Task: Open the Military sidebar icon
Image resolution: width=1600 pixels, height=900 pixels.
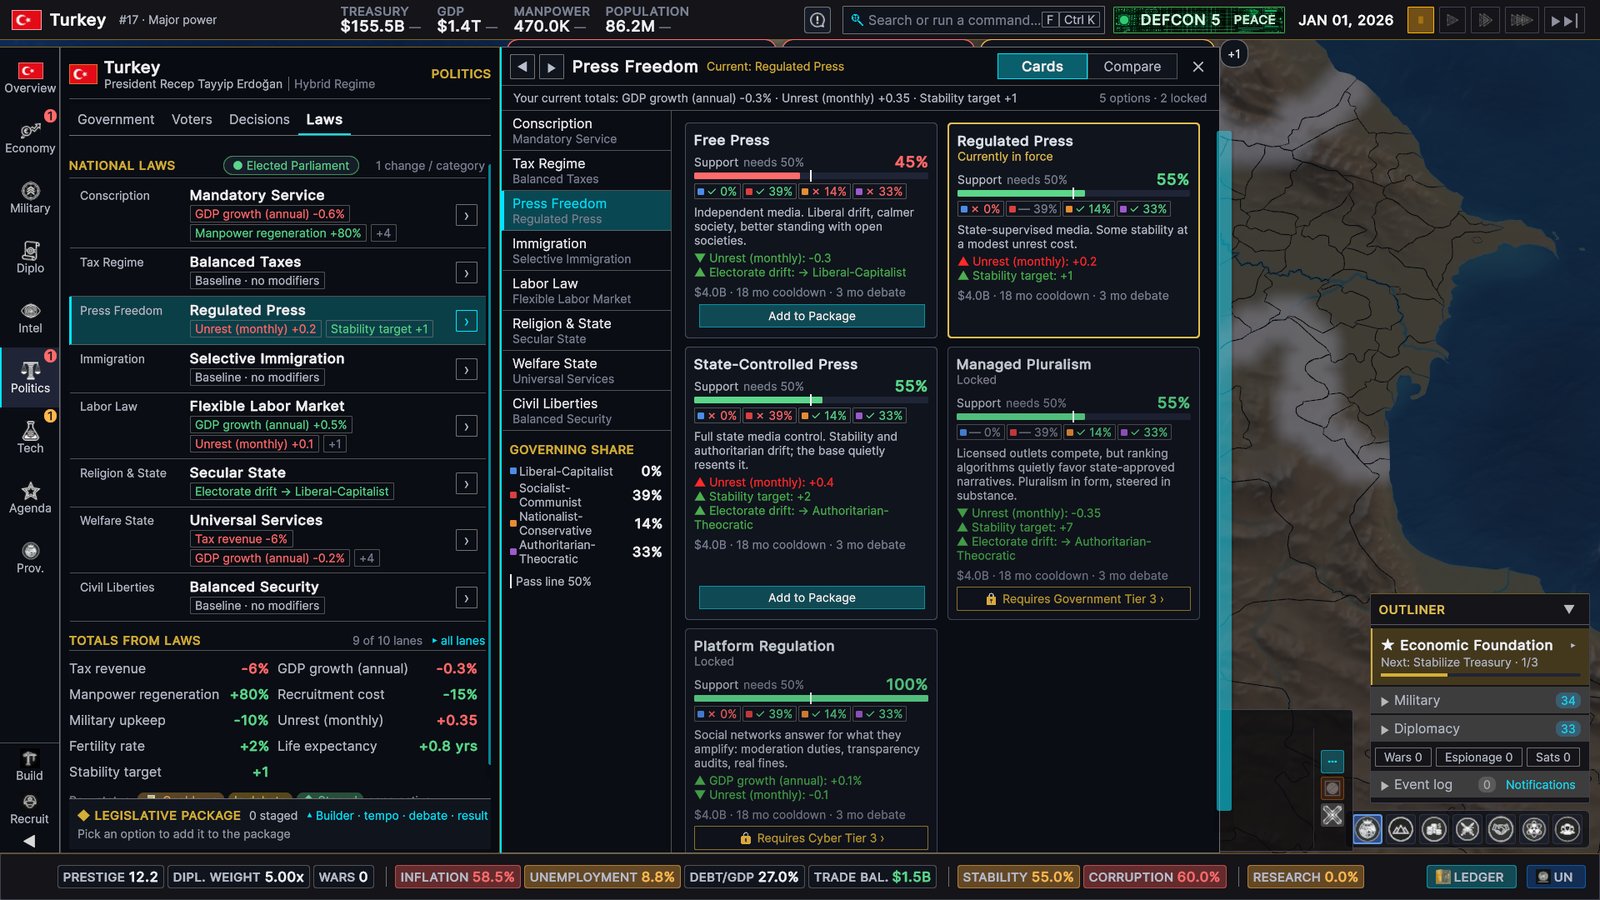Action: pos(30,198)
